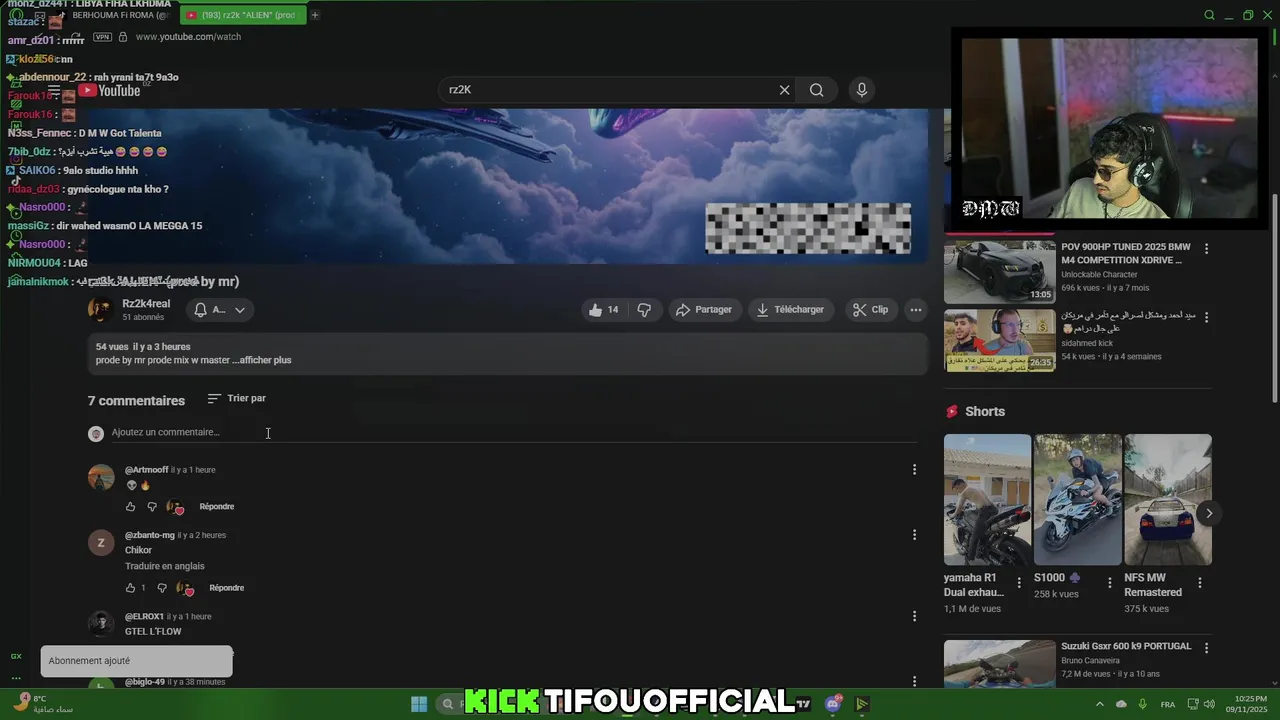The height and width of the screenshot is (720, 1280).
Task: Open options for the S1000 short
Action: pyautogui.click(x=1109, y=582)
